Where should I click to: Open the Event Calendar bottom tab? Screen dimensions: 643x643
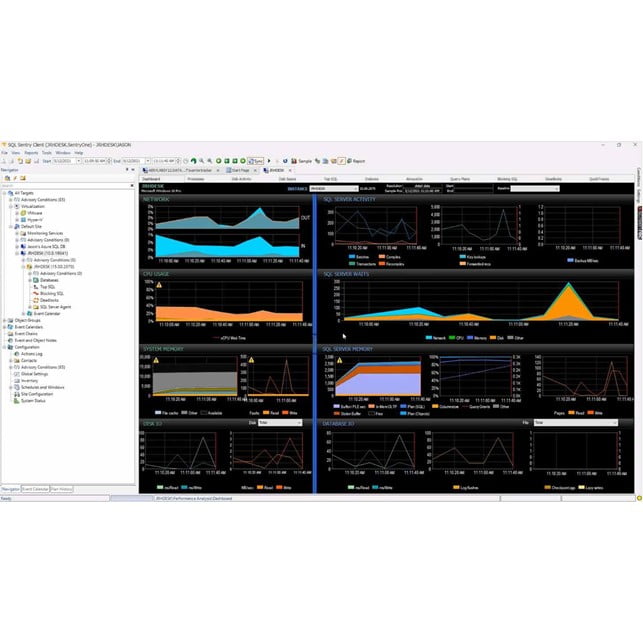(35, 488)
